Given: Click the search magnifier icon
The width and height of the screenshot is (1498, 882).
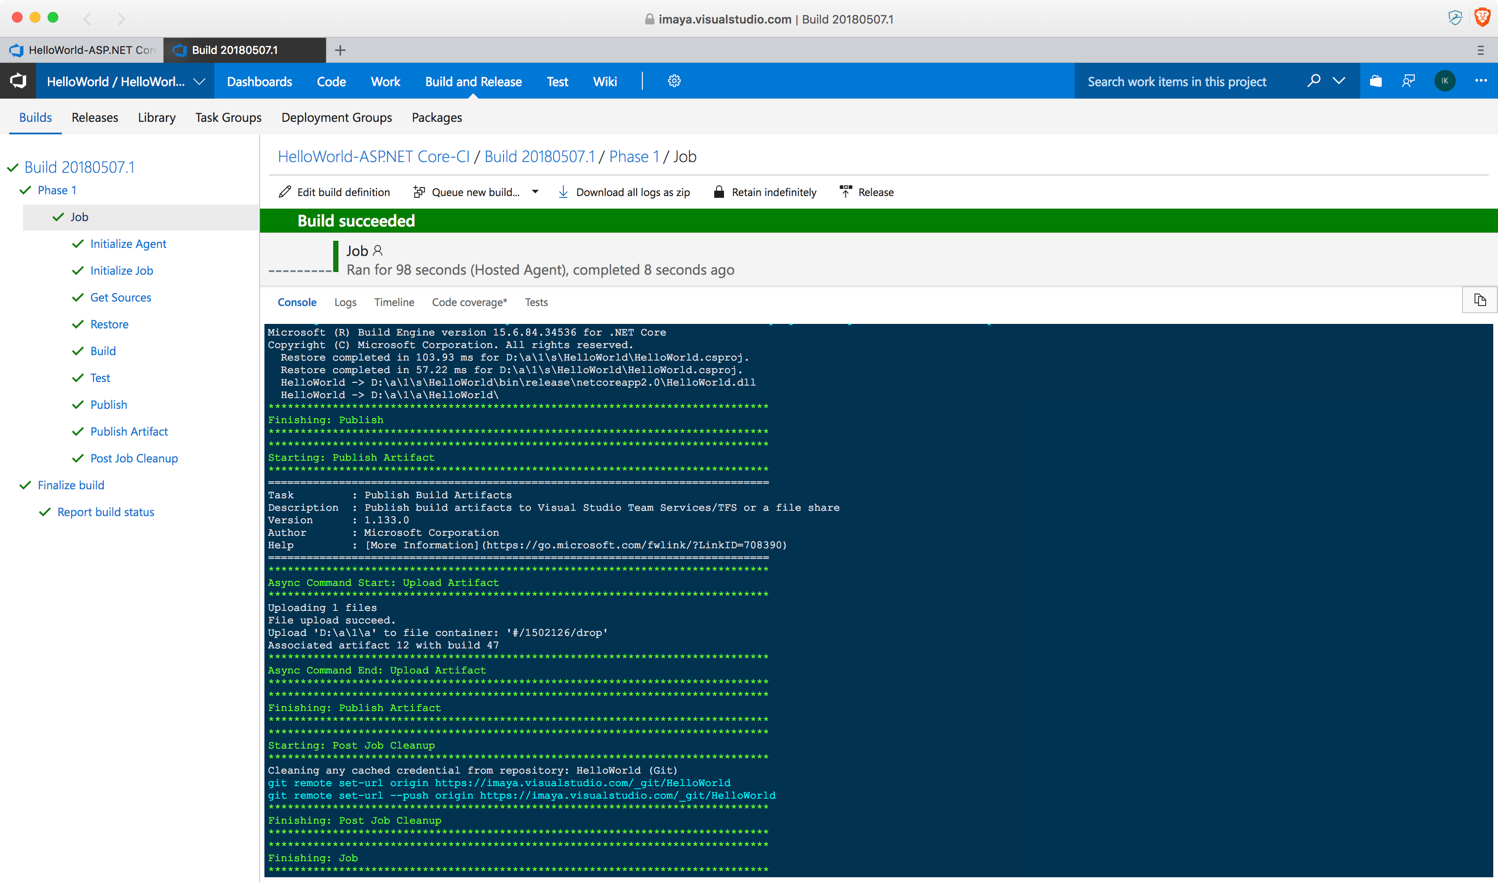Looking at the screenshot, I should pyautogui.click(x=1313, y=81).
